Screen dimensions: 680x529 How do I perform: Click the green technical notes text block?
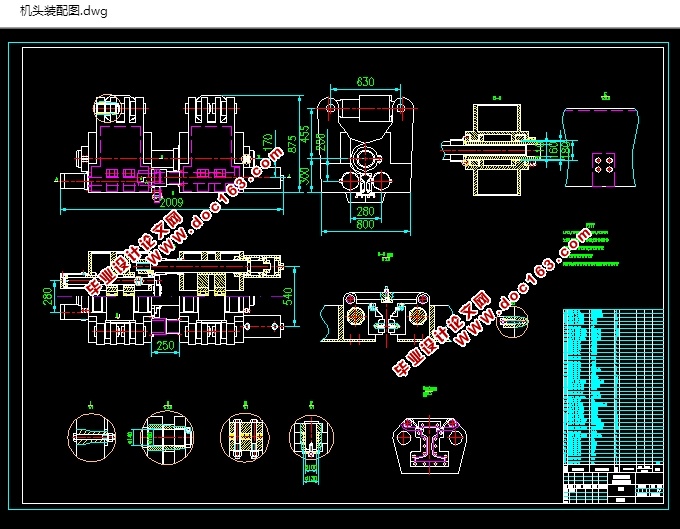tap(591, 244)
